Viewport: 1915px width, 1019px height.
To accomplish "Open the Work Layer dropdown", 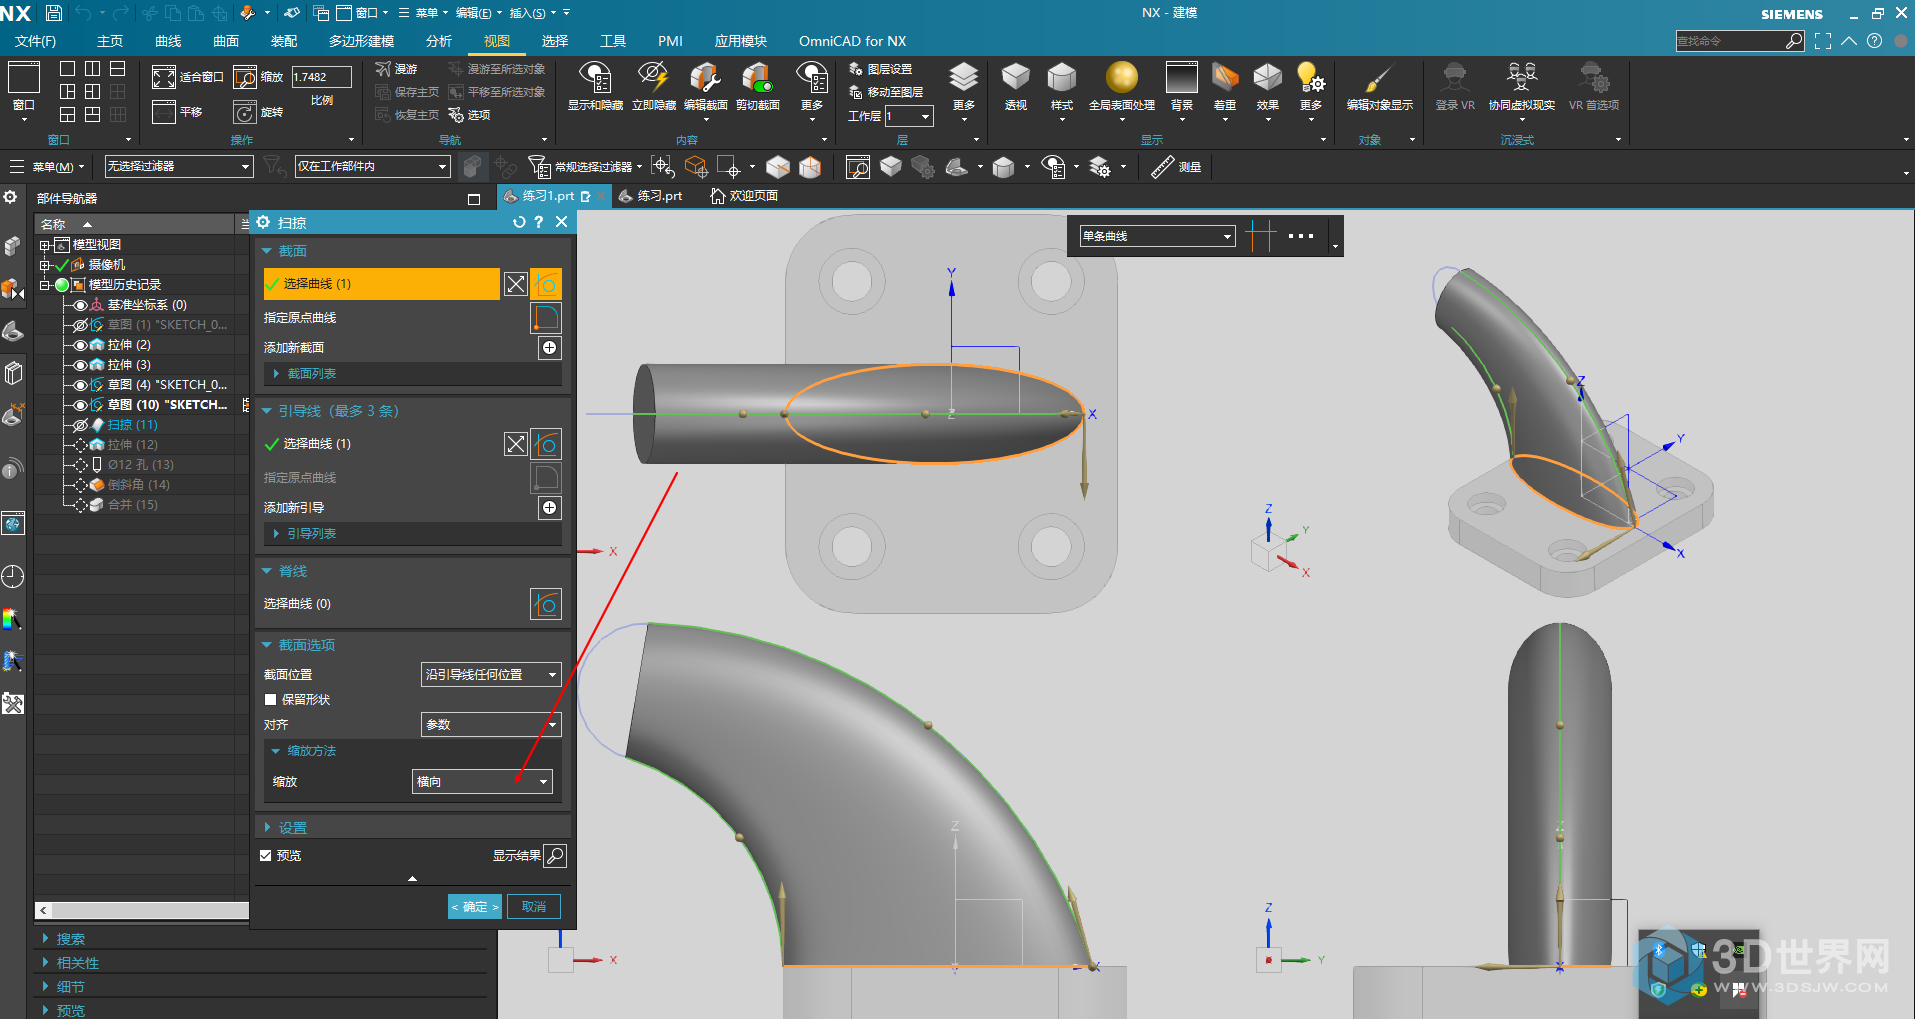I will click(x=909, y=116).
